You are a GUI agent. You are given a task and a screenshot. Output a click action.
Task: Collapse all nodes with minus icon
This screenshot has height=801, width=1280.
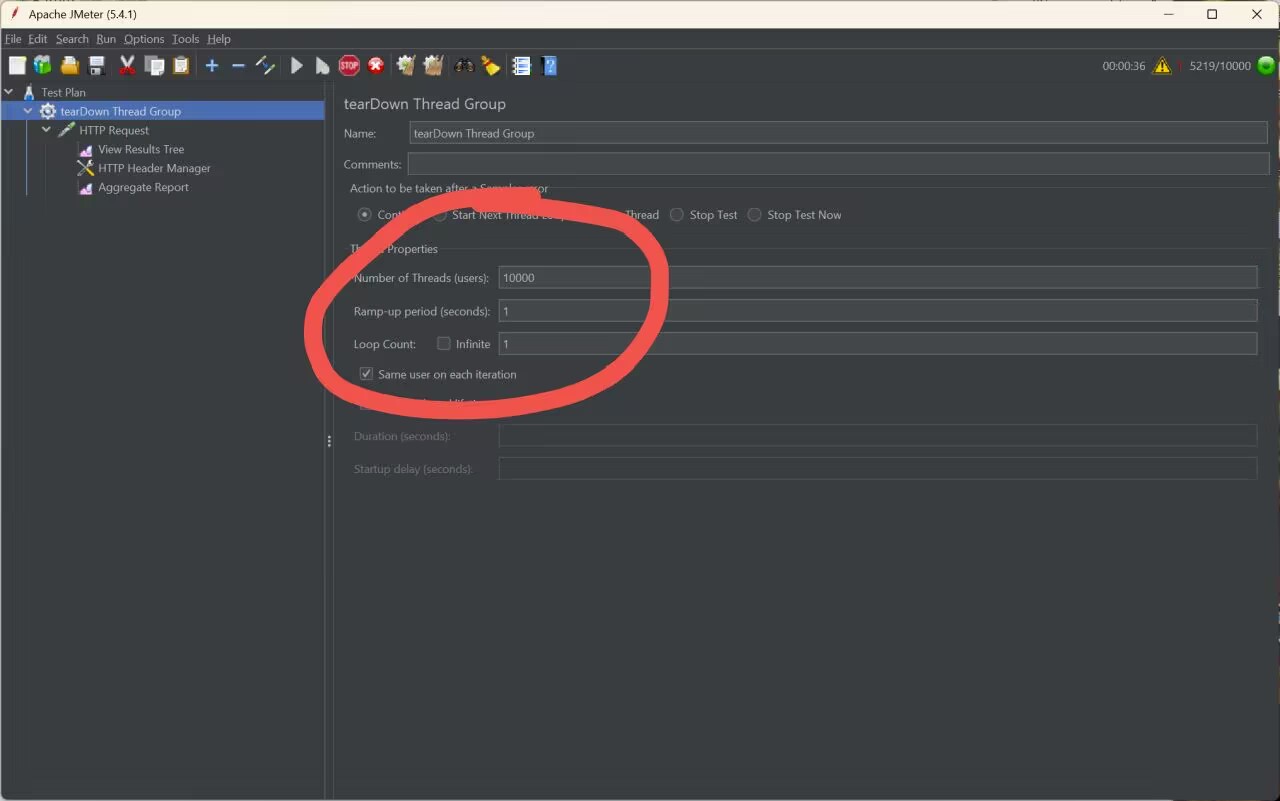point(238,66)
